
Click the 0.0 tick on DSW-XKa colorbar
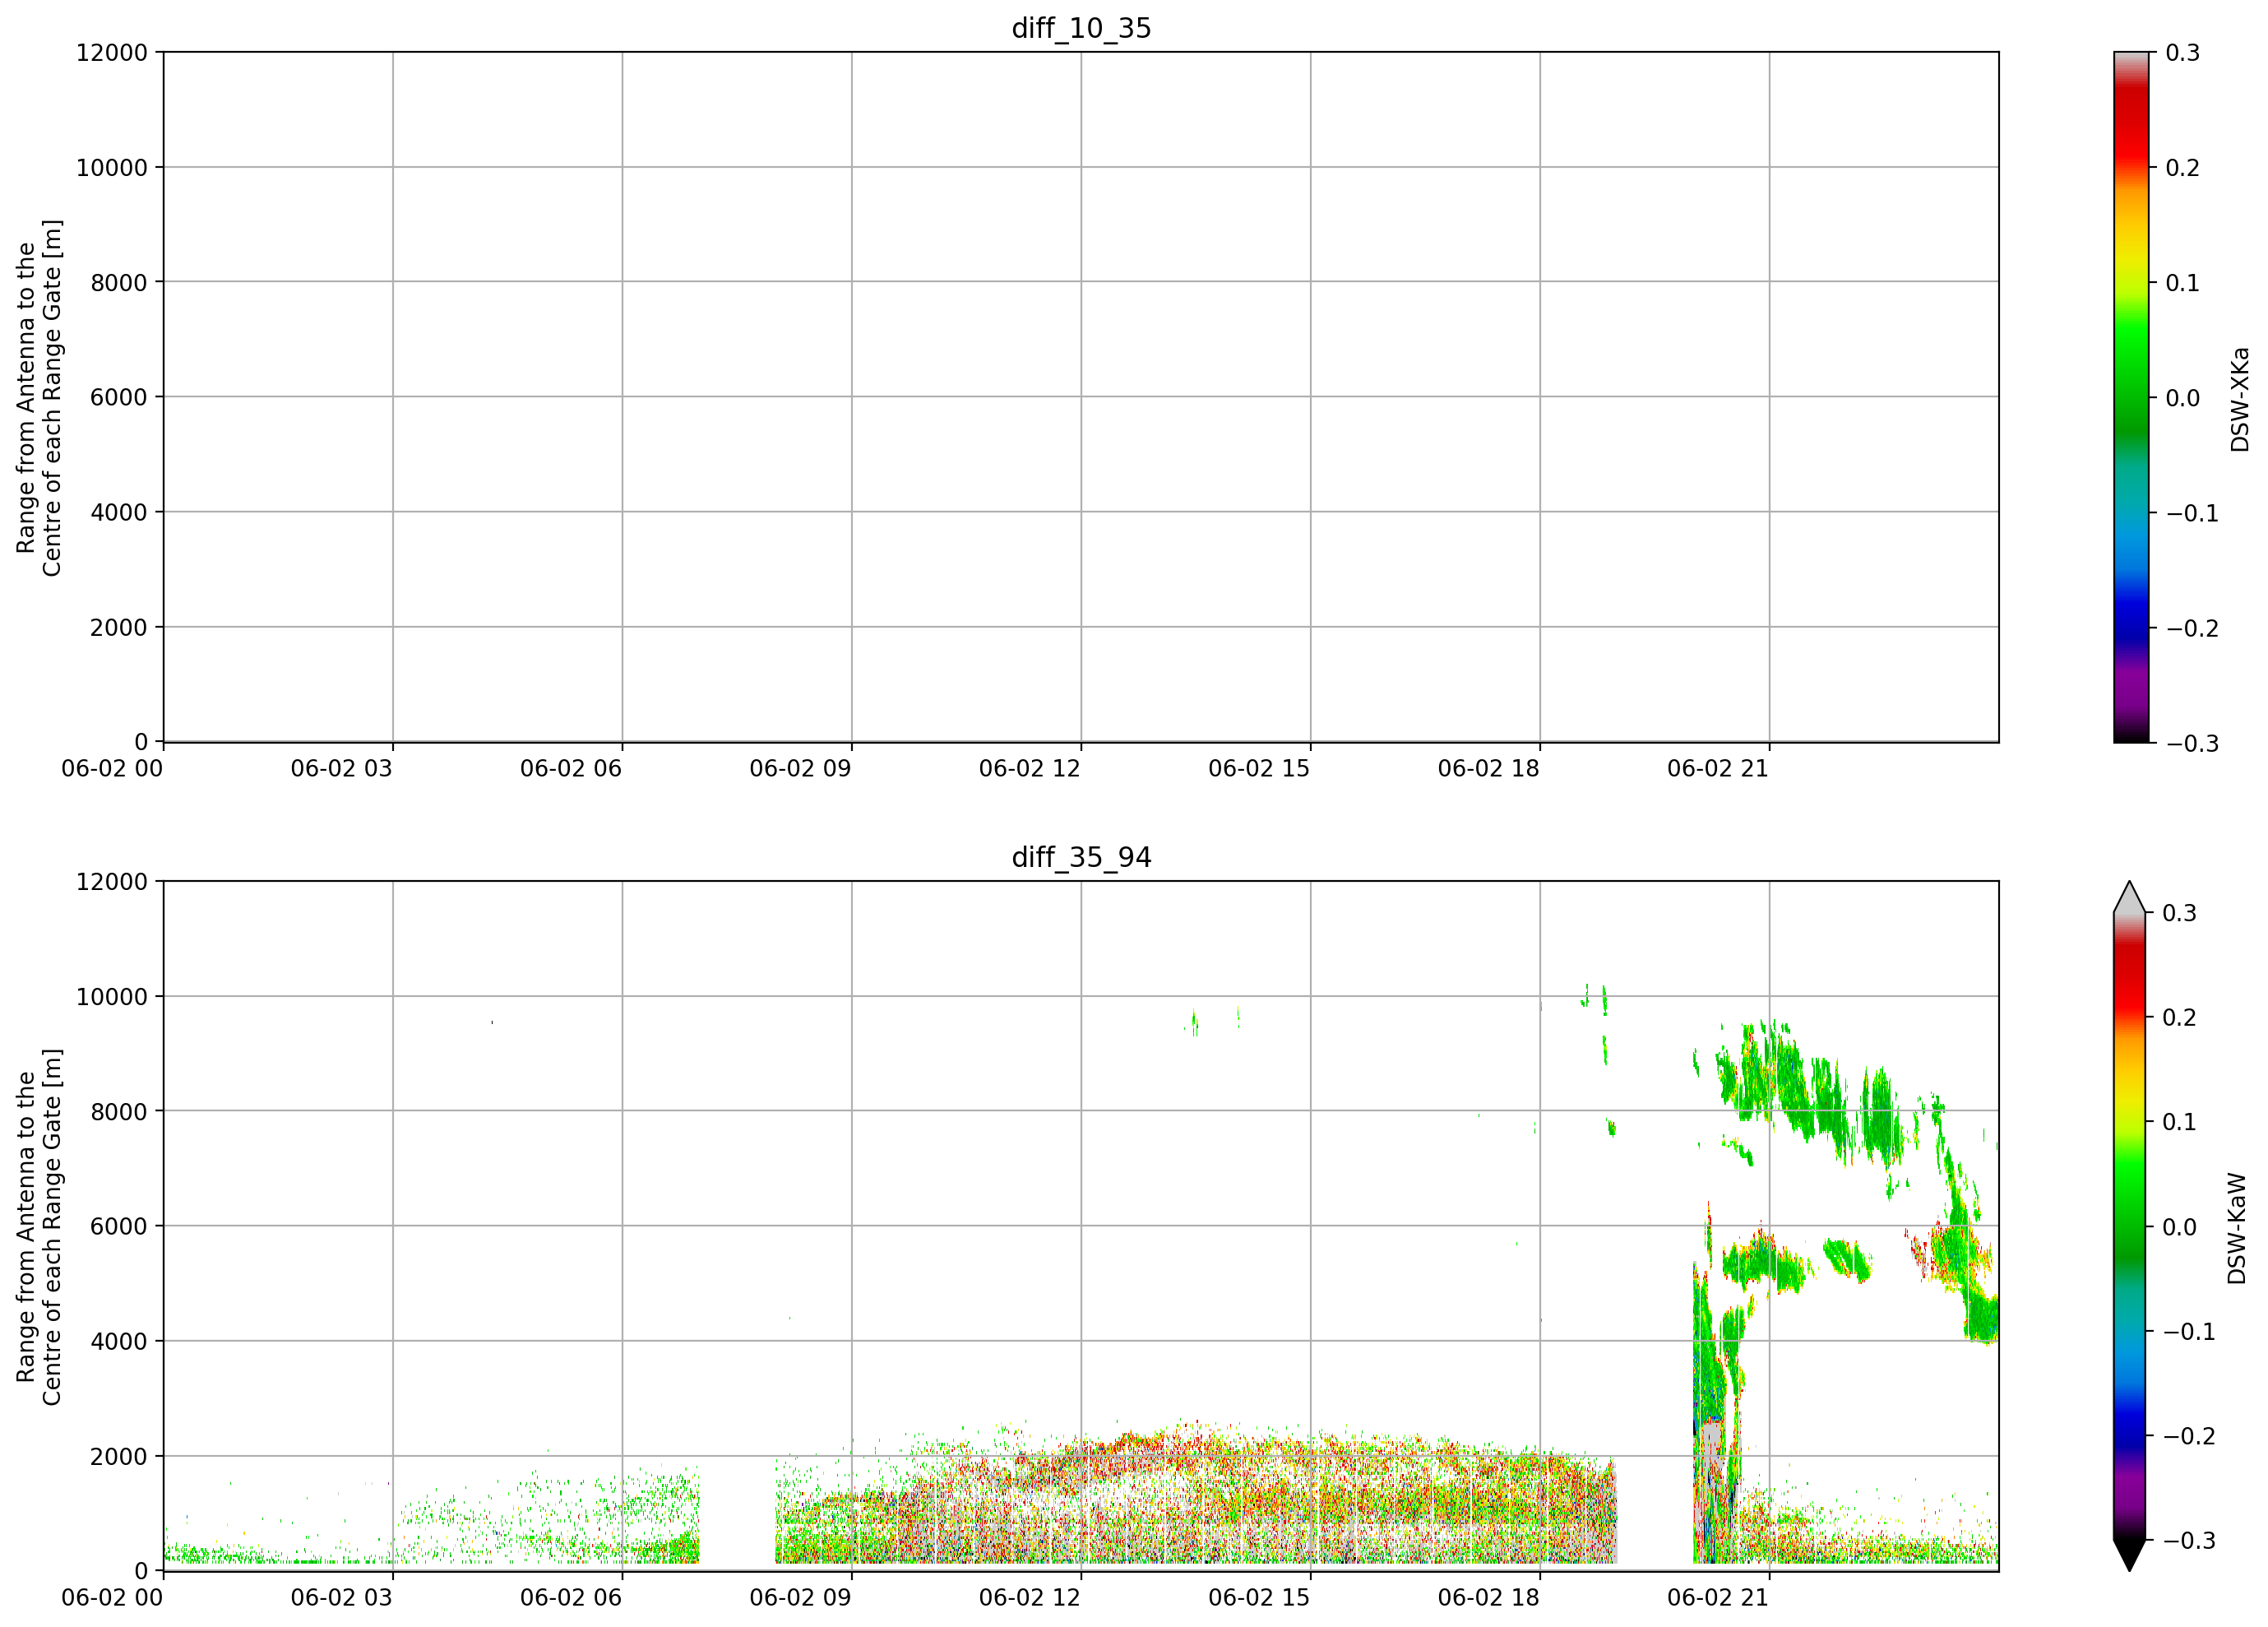point(2183,397)
